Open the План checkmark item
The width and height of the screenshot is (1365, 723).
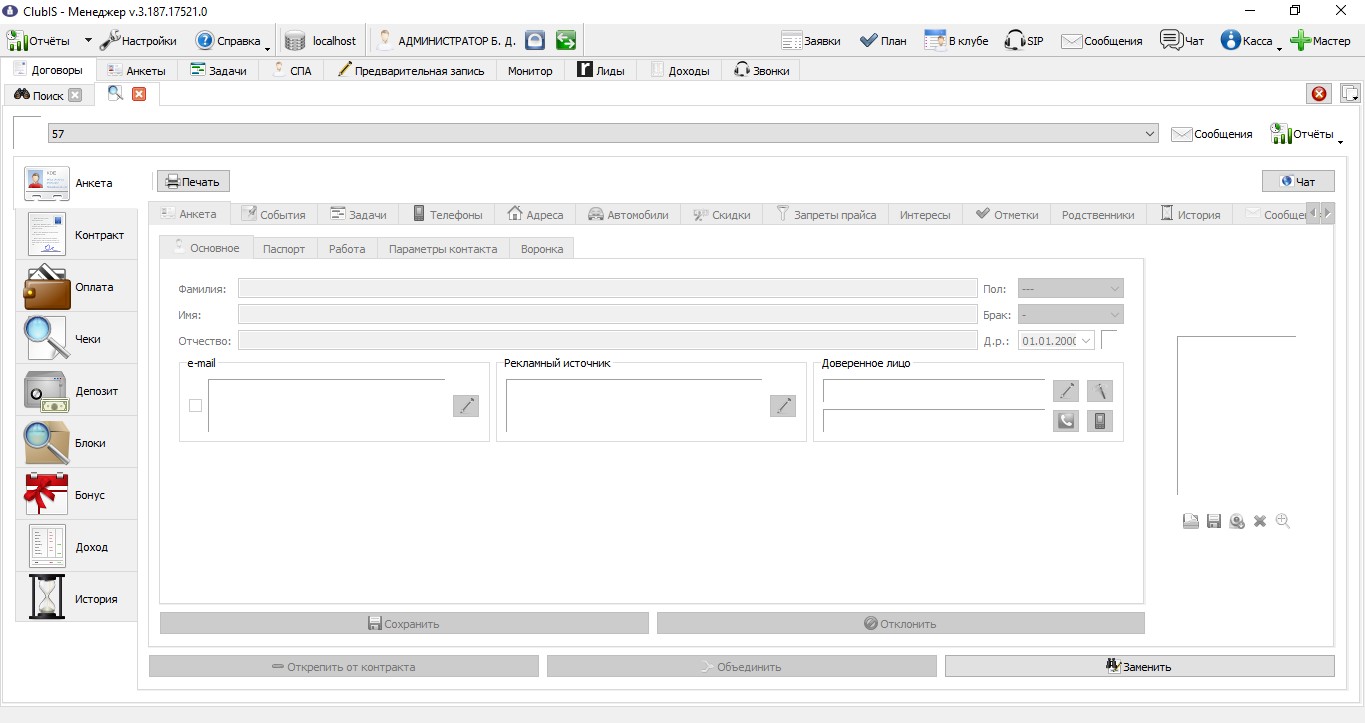coord(883,41)
